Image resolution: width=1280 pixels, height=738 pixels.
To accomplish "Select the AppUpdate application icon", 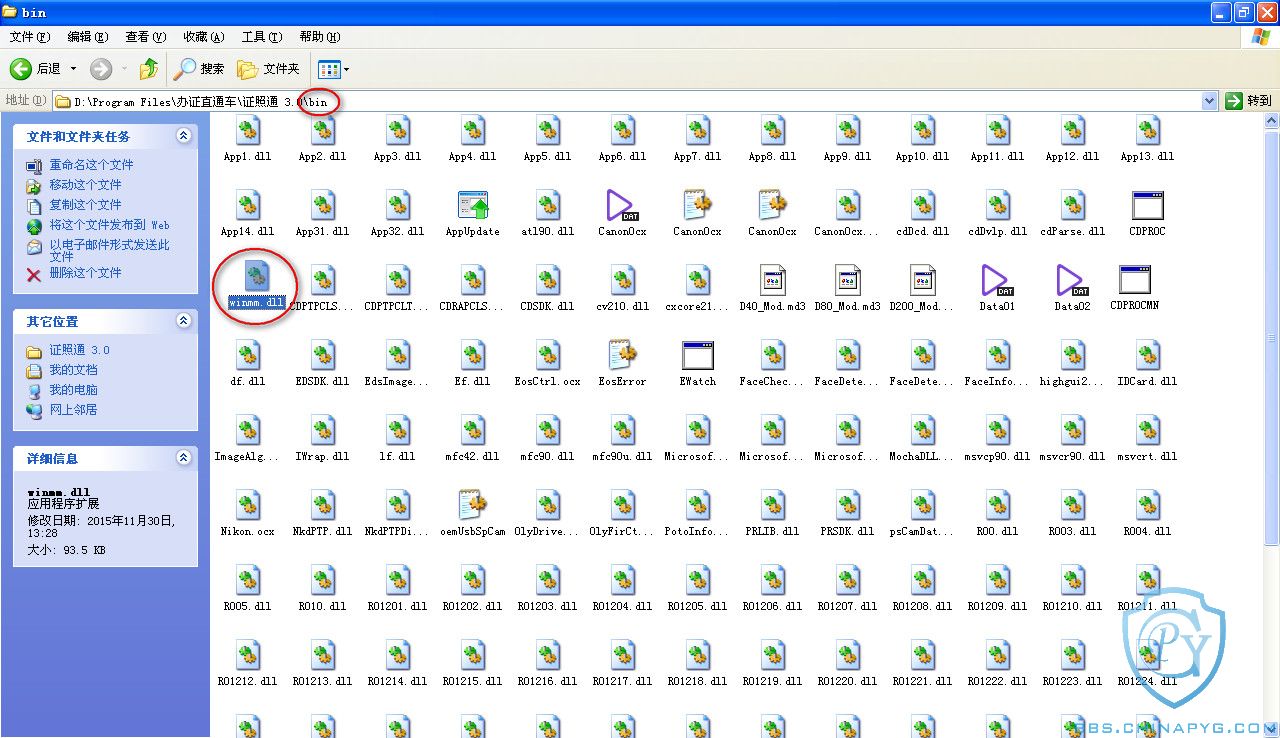I will [x=473, y=205].
